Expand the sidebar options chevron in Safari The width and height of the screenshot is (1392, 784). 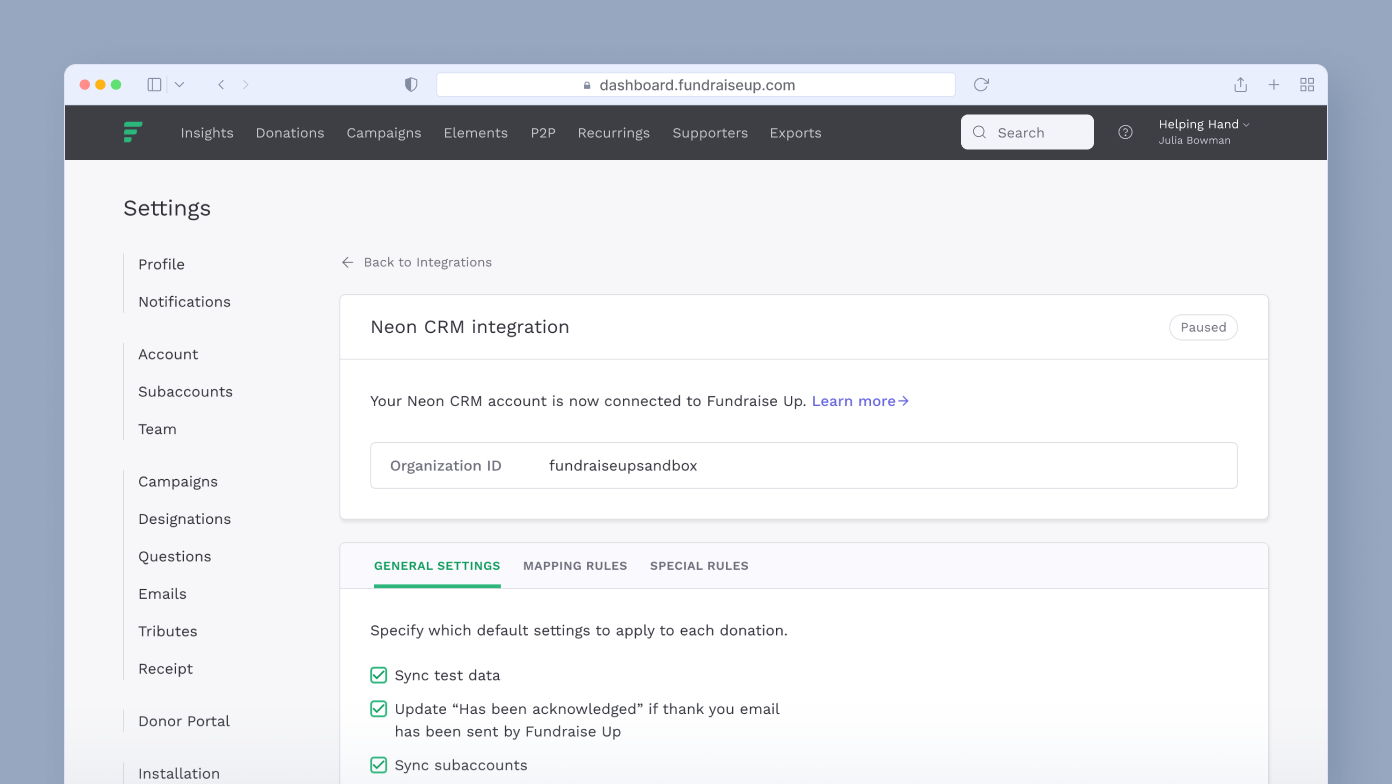click(179, 85)
